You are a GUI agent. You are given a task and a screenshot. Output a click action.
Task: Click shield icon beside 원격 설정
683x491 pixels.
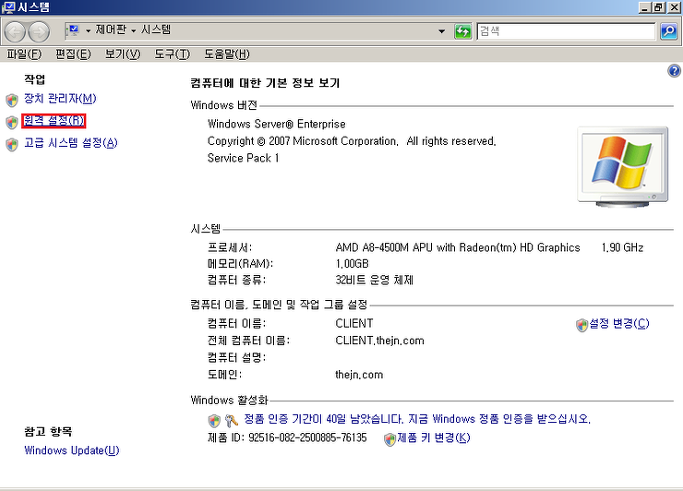click(12, 122)
